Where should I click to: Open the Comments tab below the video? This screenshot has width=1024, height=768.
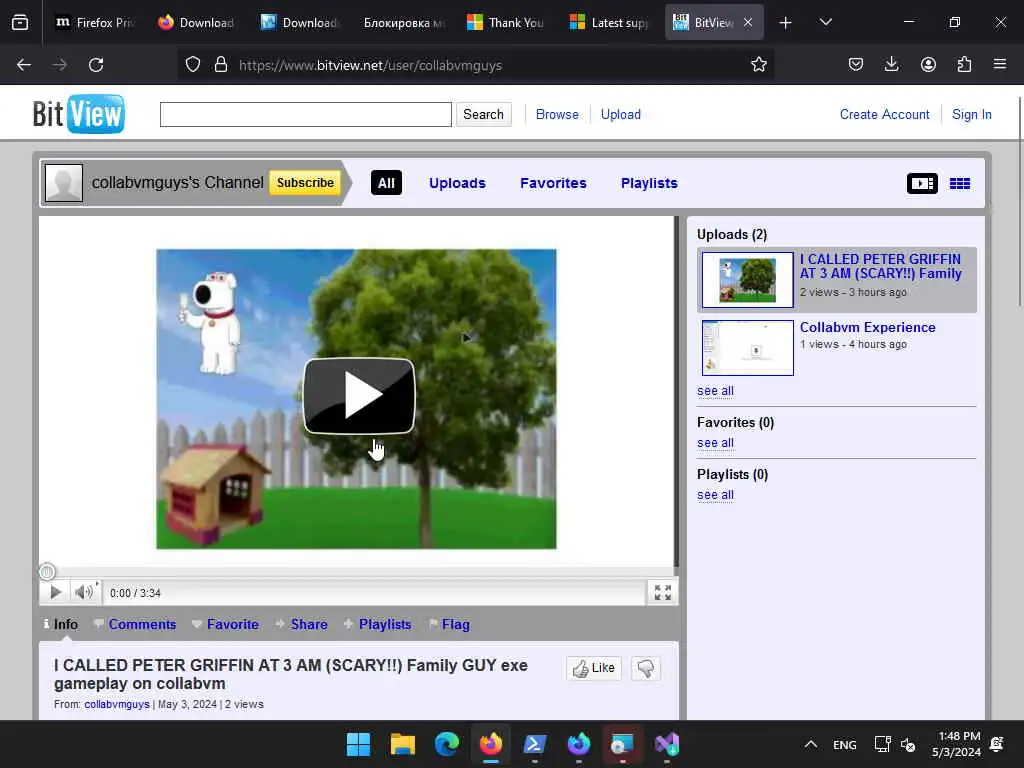(x=135, y=624)
